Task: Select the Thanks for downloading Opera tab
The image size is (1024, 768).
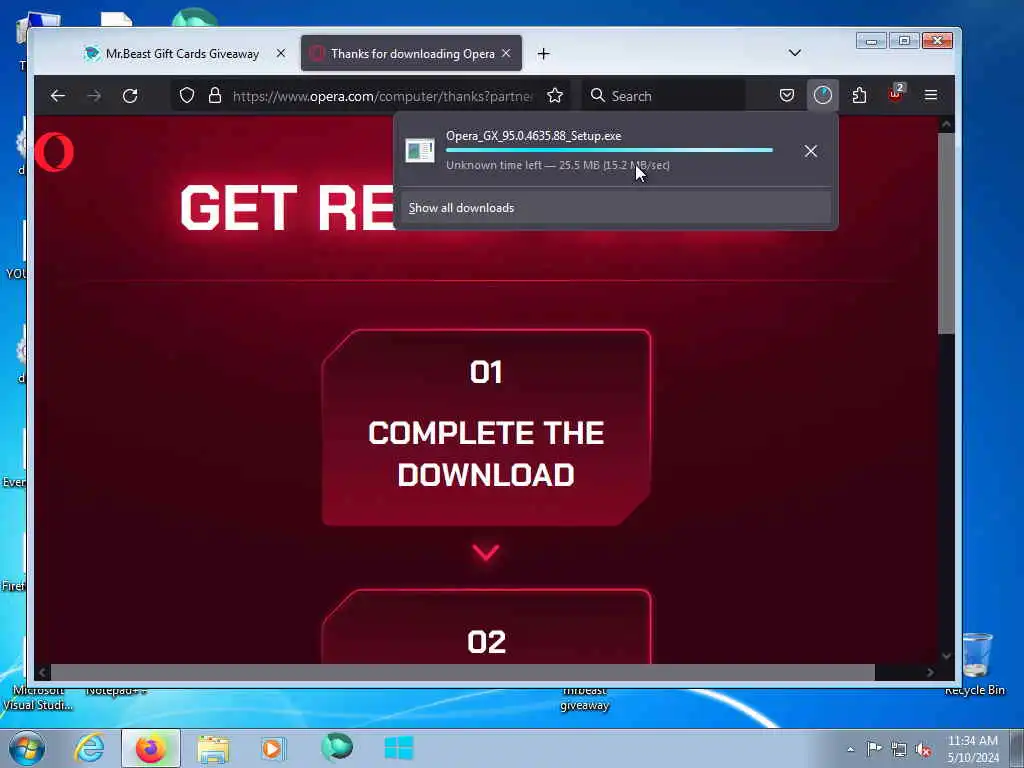Action: pos(411,54)
